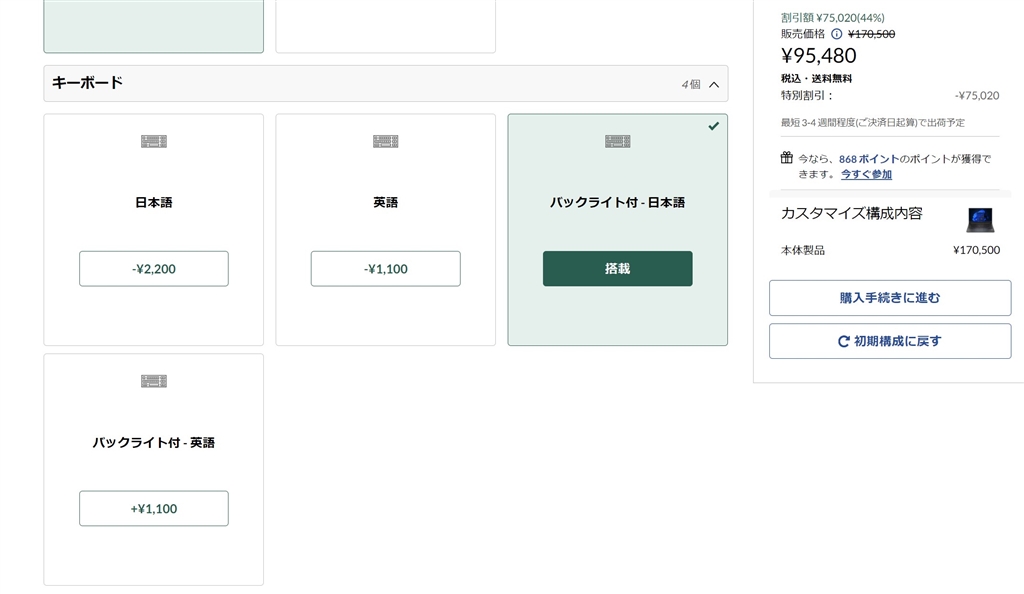Choose backlit English keyboard for +¥1,100
Viewport: 1024px width, 594px height.
(x=154, y=509)
